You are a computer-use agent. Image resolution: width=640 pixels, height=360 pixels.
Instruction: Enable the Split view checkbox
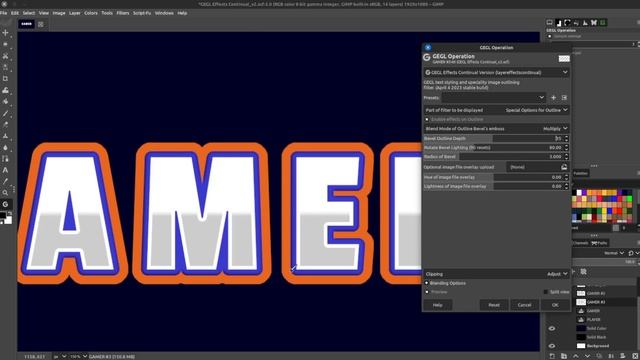(546, 292)
